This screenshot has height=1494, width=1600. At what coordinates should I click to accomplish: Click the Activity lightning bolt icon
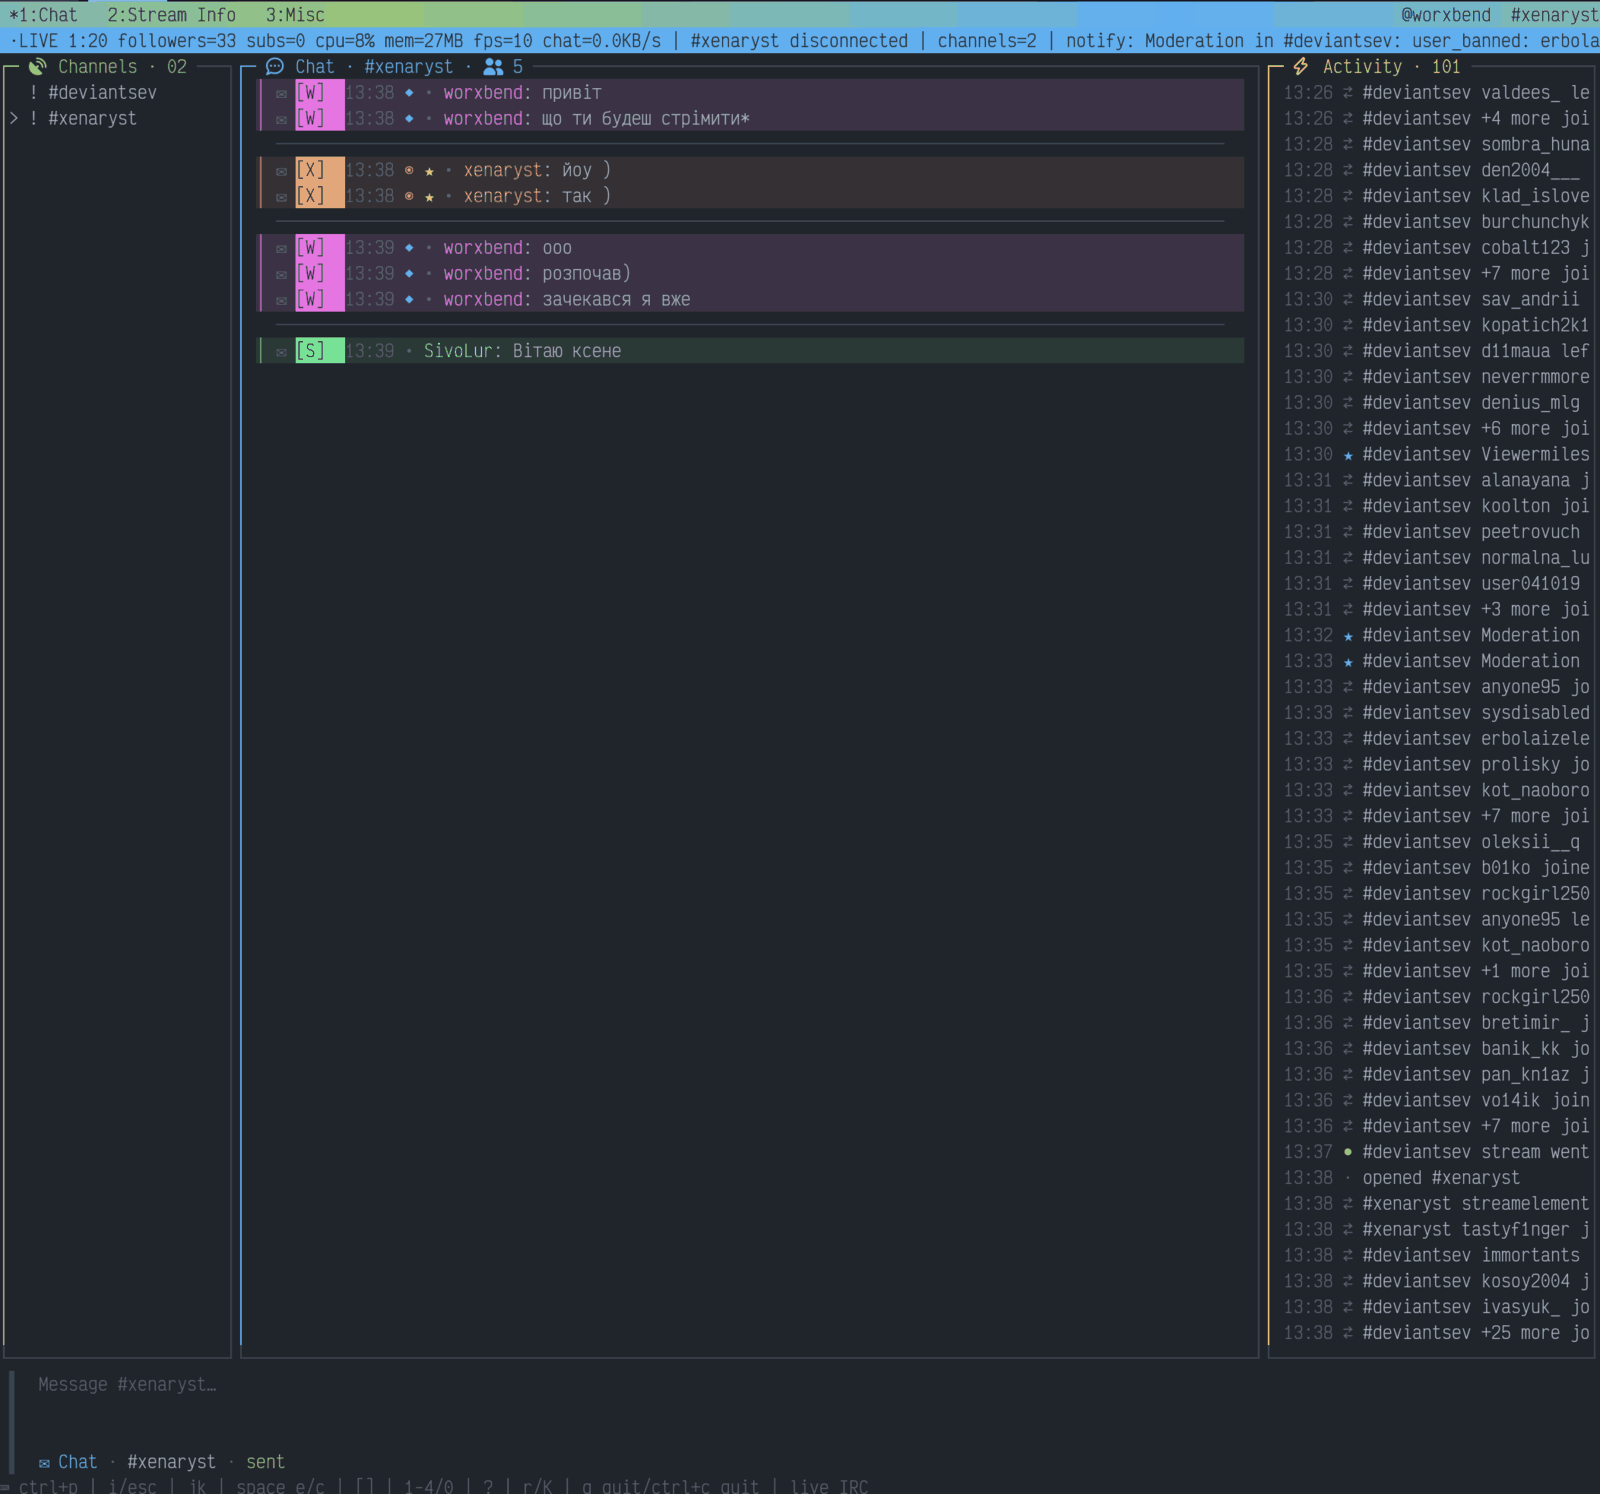1301,67
